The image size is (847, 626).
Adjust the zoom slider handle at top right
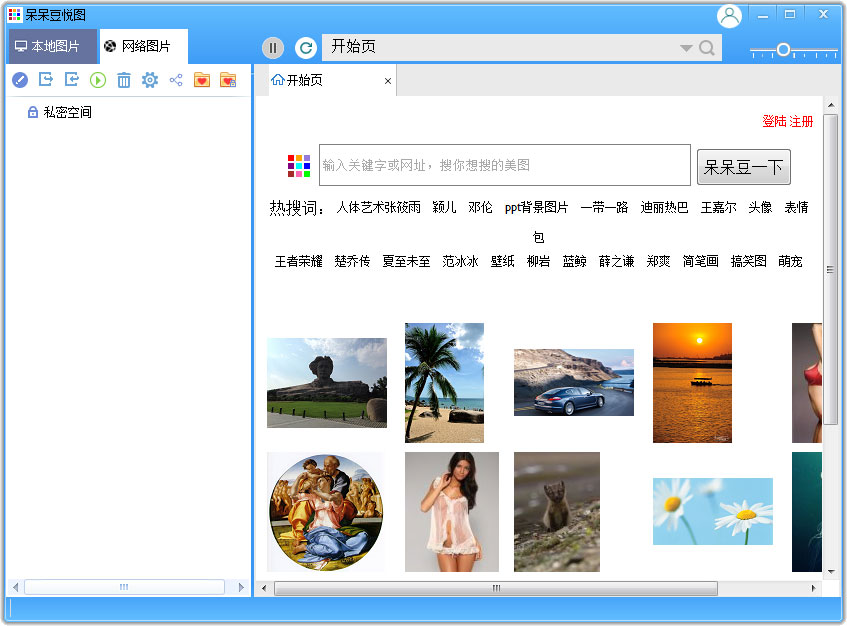tap(783, 50)
